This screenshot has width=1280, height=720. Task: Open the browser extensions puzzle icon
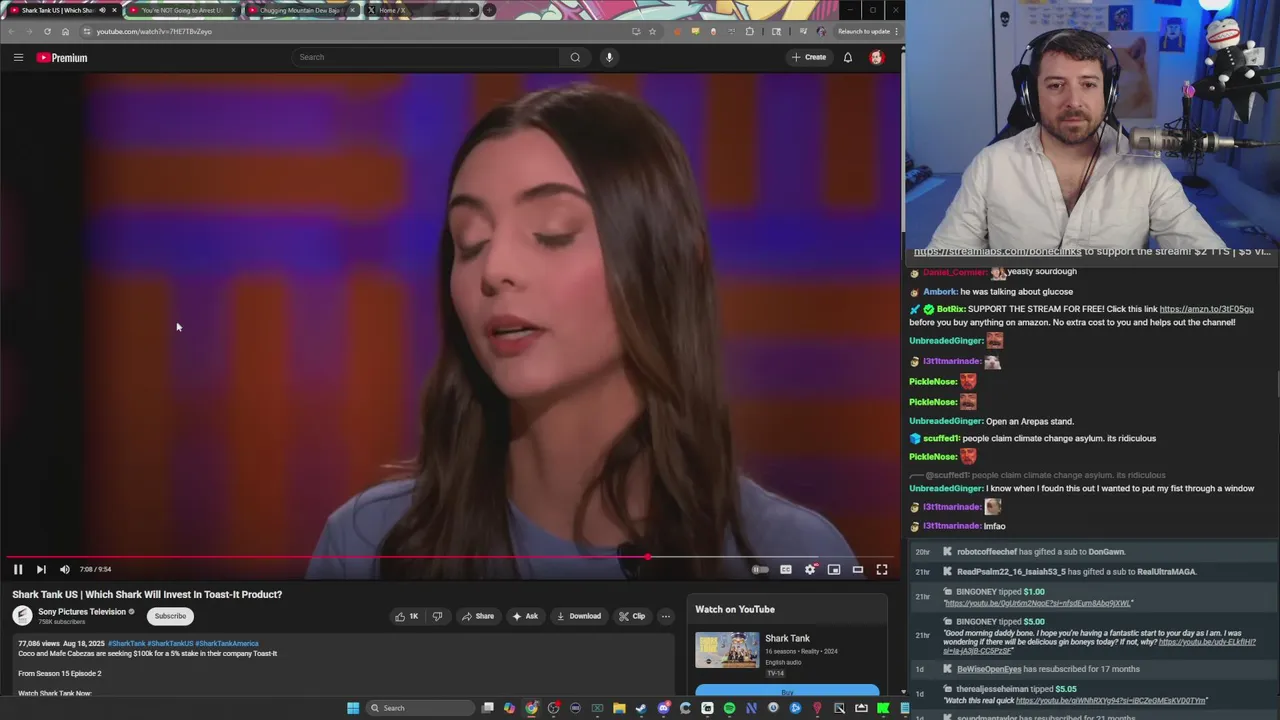tap(749, 31)
